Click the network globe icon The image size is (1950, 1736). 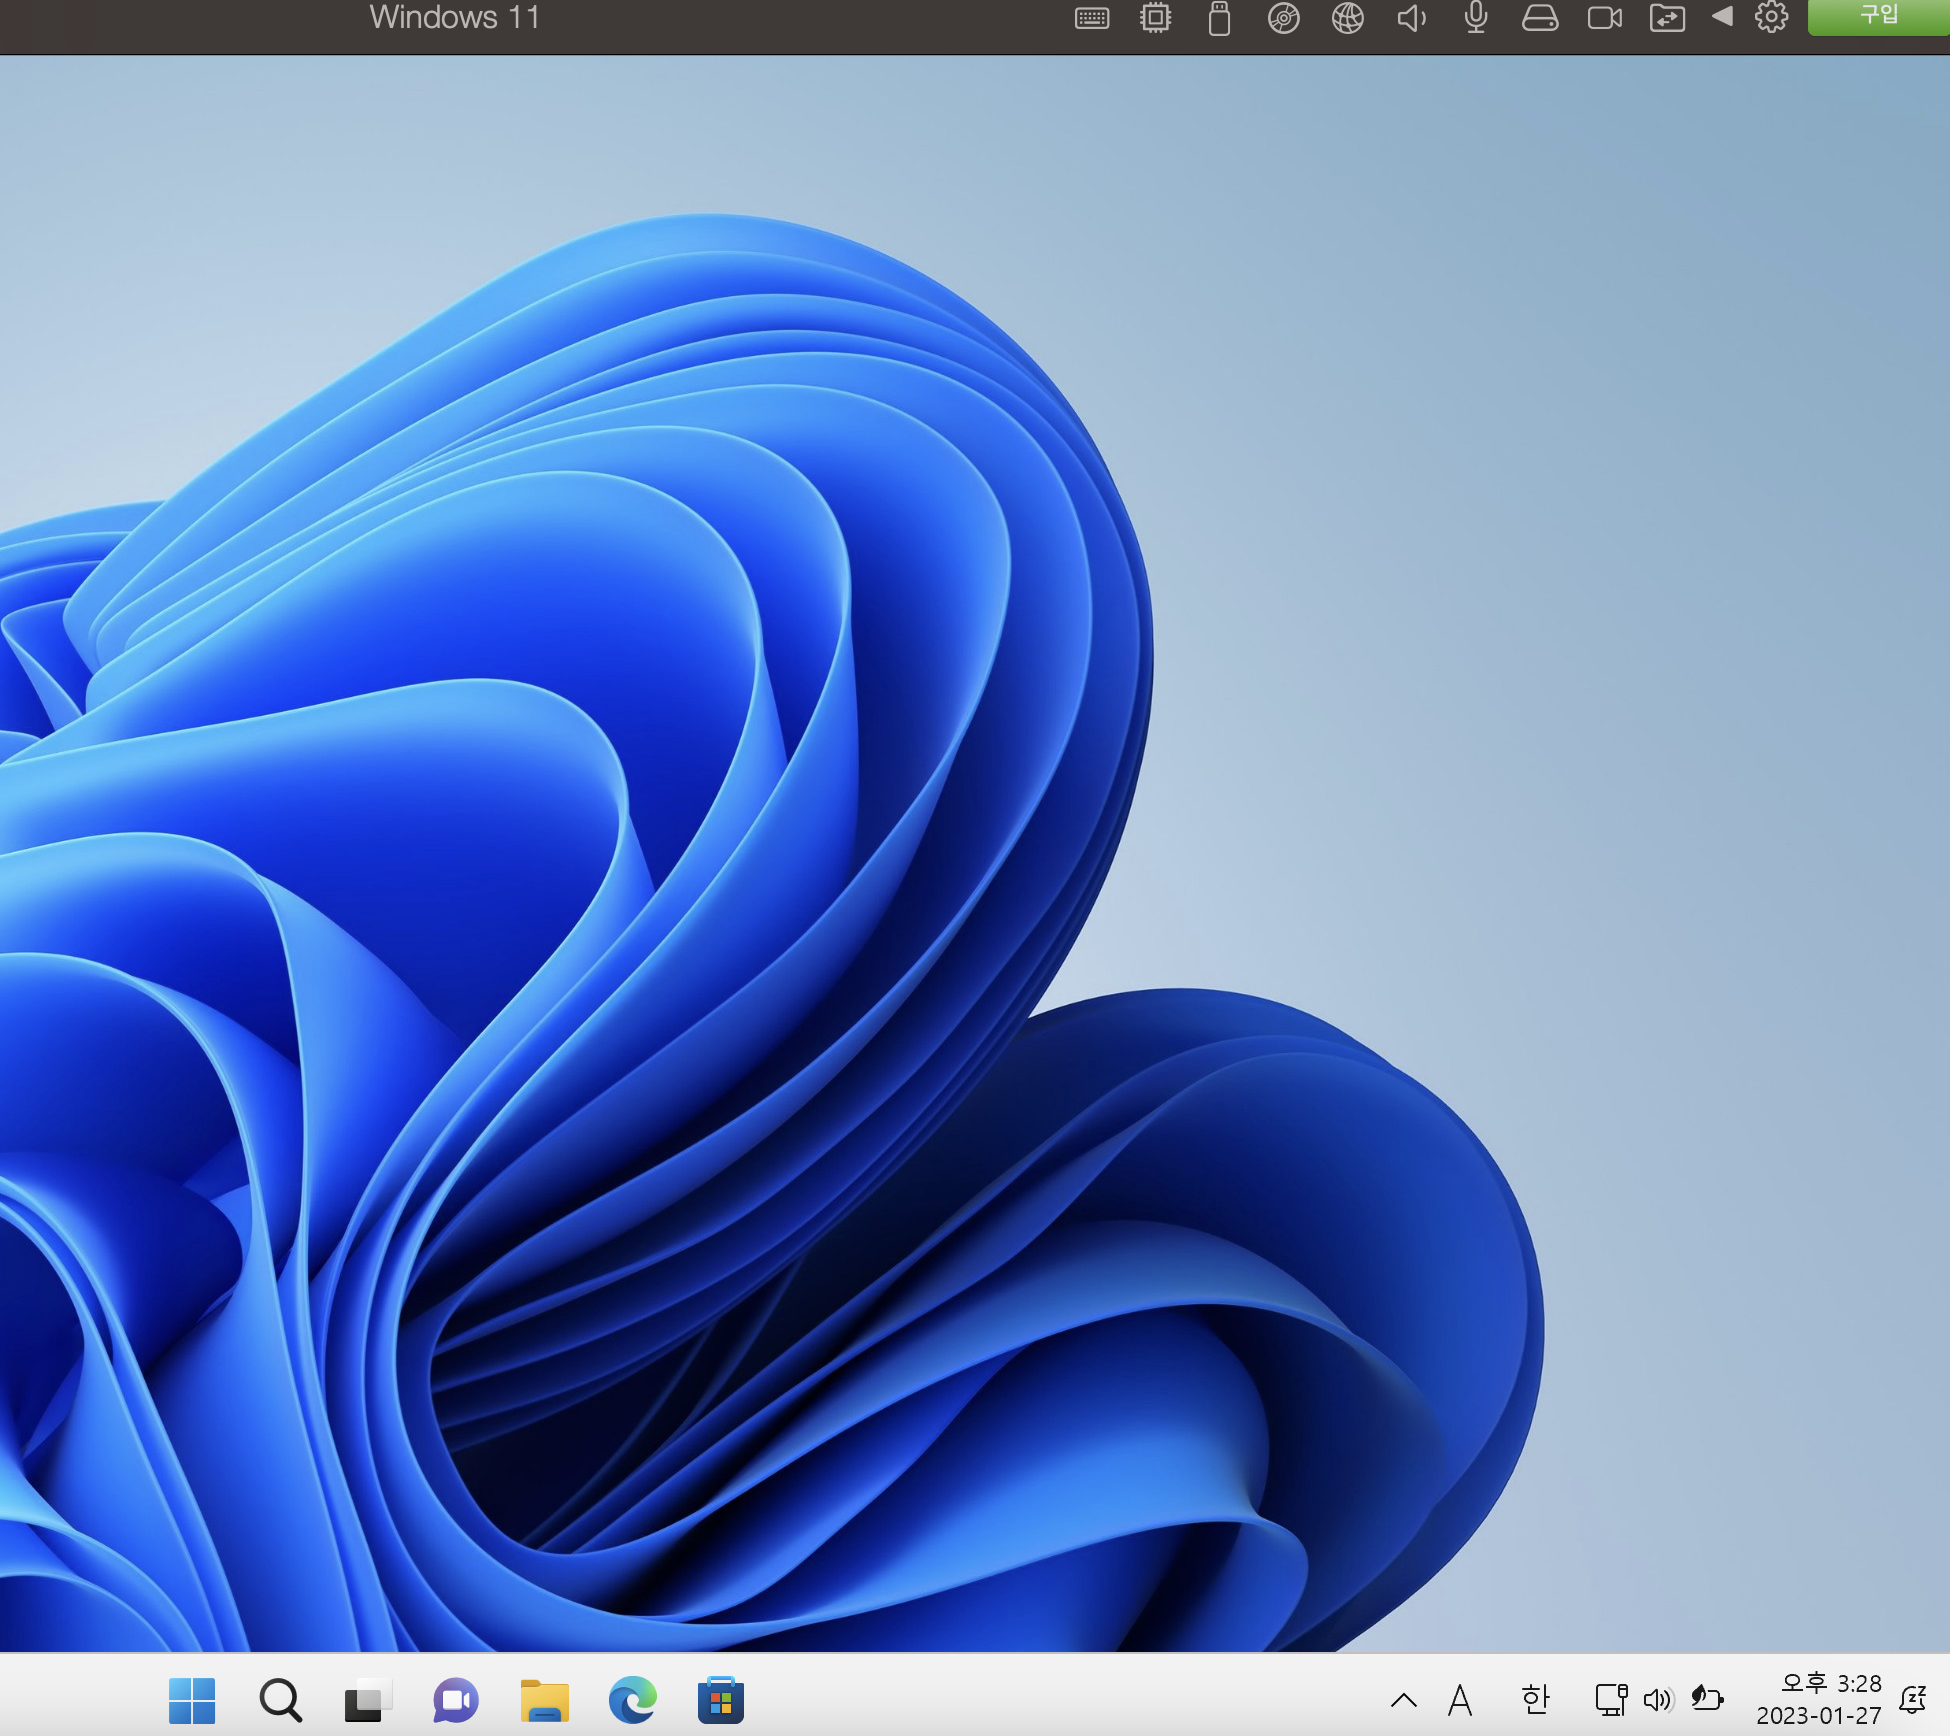point(1347,18)
